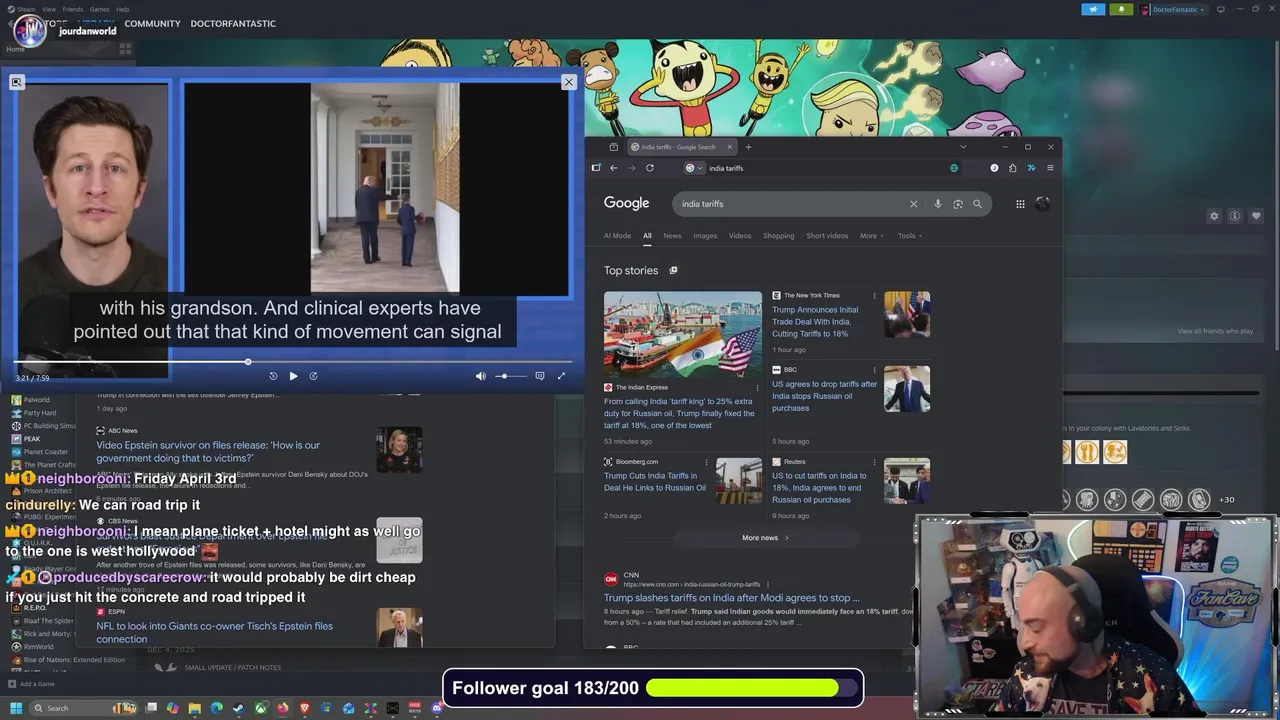Adjust the video volume slider
This screenshot has width=1280, height=720.
[510, 376]
